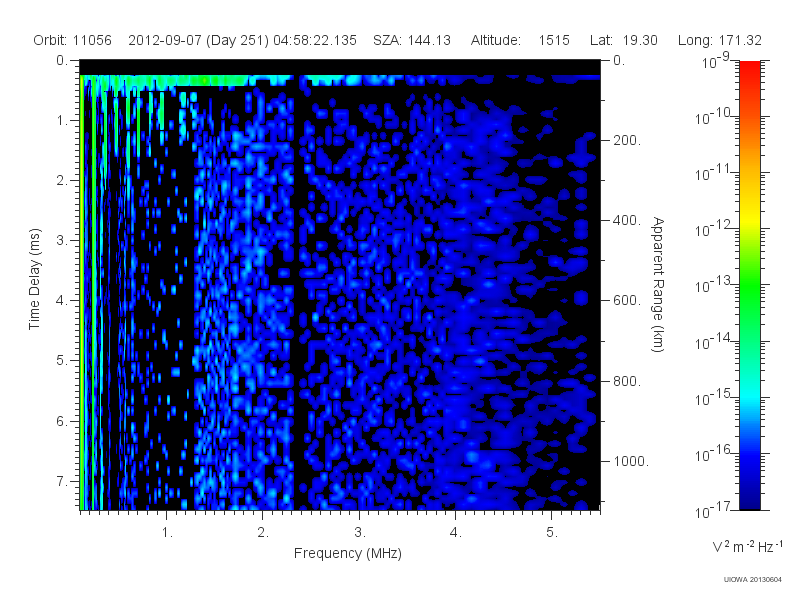Click the 3. tick on the frequency axis

point(360,533)
